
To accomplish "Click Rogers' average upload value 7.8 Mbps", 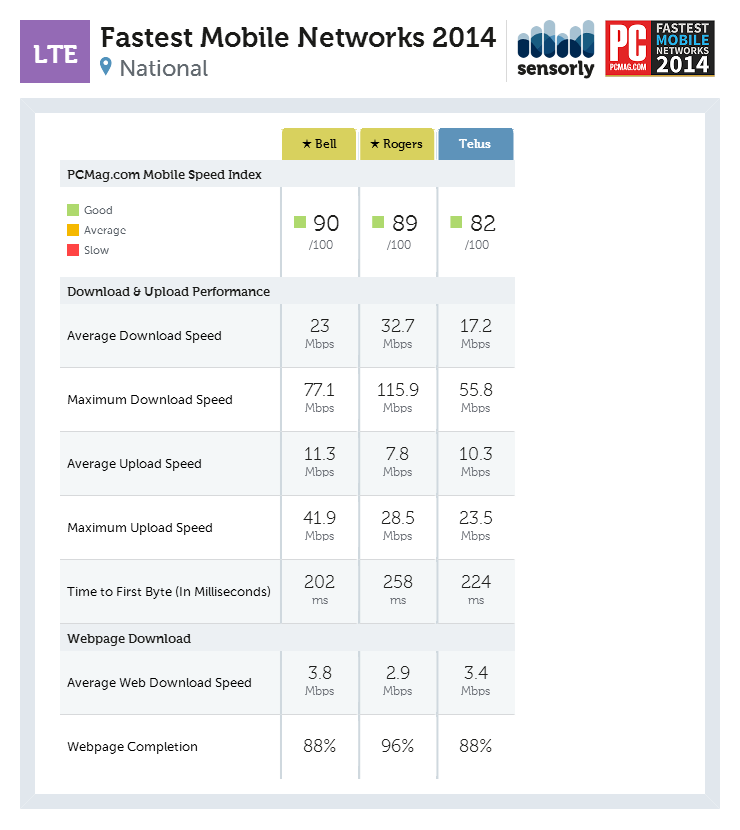I will tap(398, 462).
